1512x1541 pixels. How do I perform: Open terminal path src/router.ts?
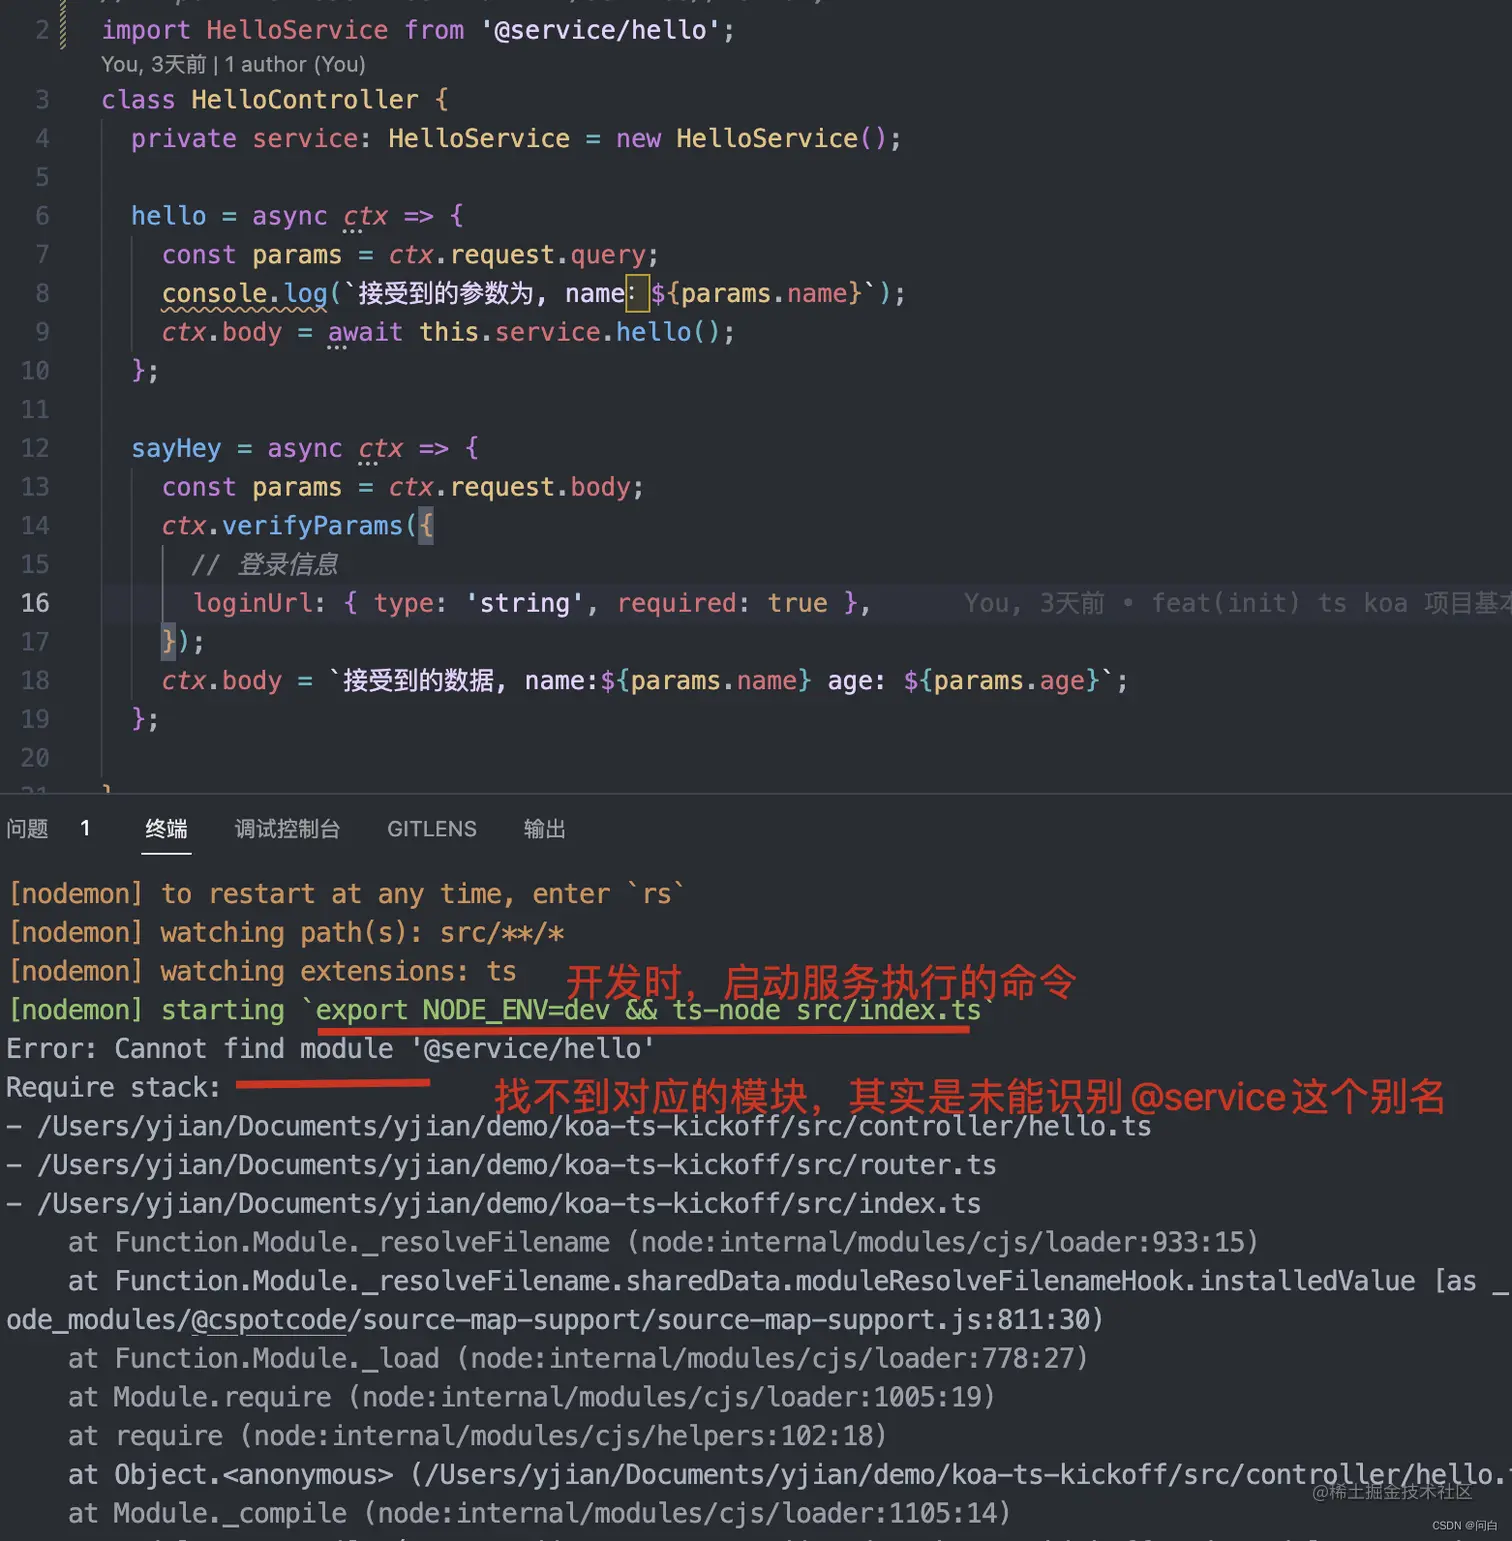tap(517, 1165)
